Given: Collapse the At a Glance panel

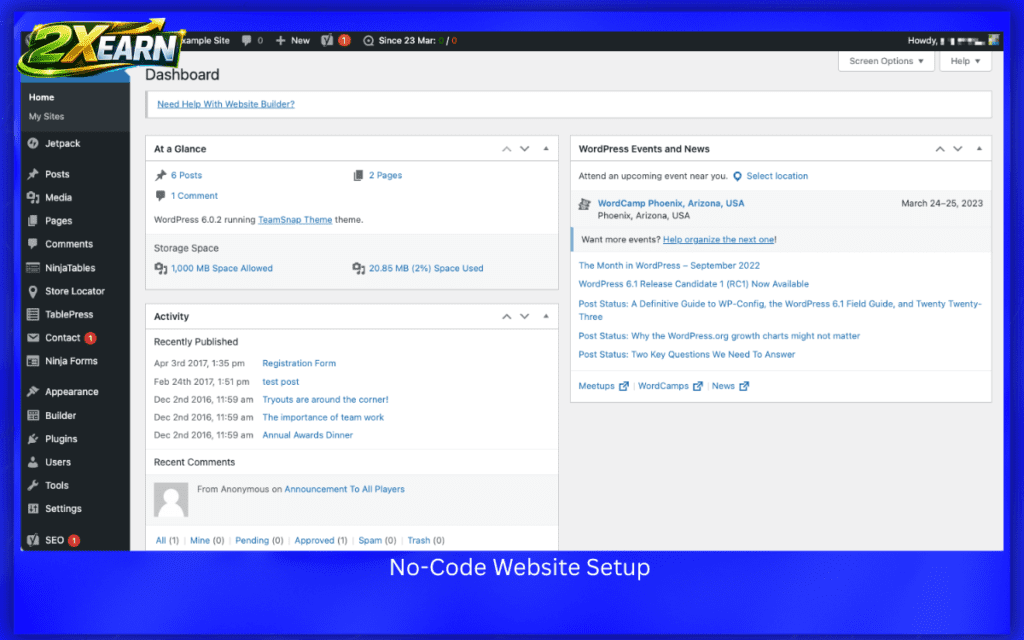Looking at the screenshot, I should click(x=545, y=148).
